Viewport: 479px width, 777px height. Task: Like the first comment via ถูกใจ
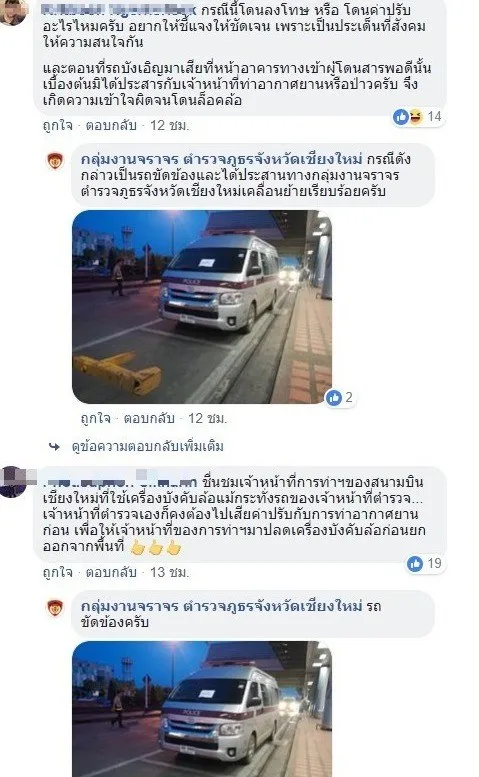[57, 126]
